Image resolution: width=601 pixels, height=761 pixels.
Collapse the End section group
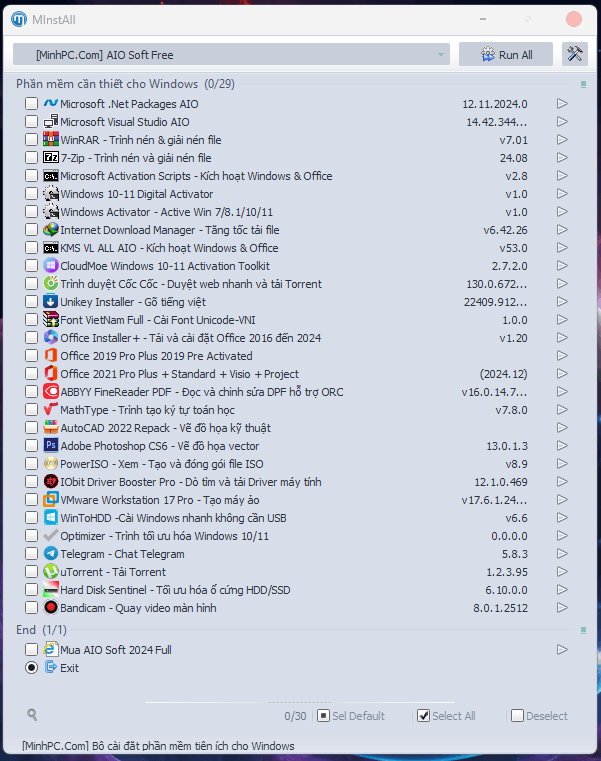583,631
